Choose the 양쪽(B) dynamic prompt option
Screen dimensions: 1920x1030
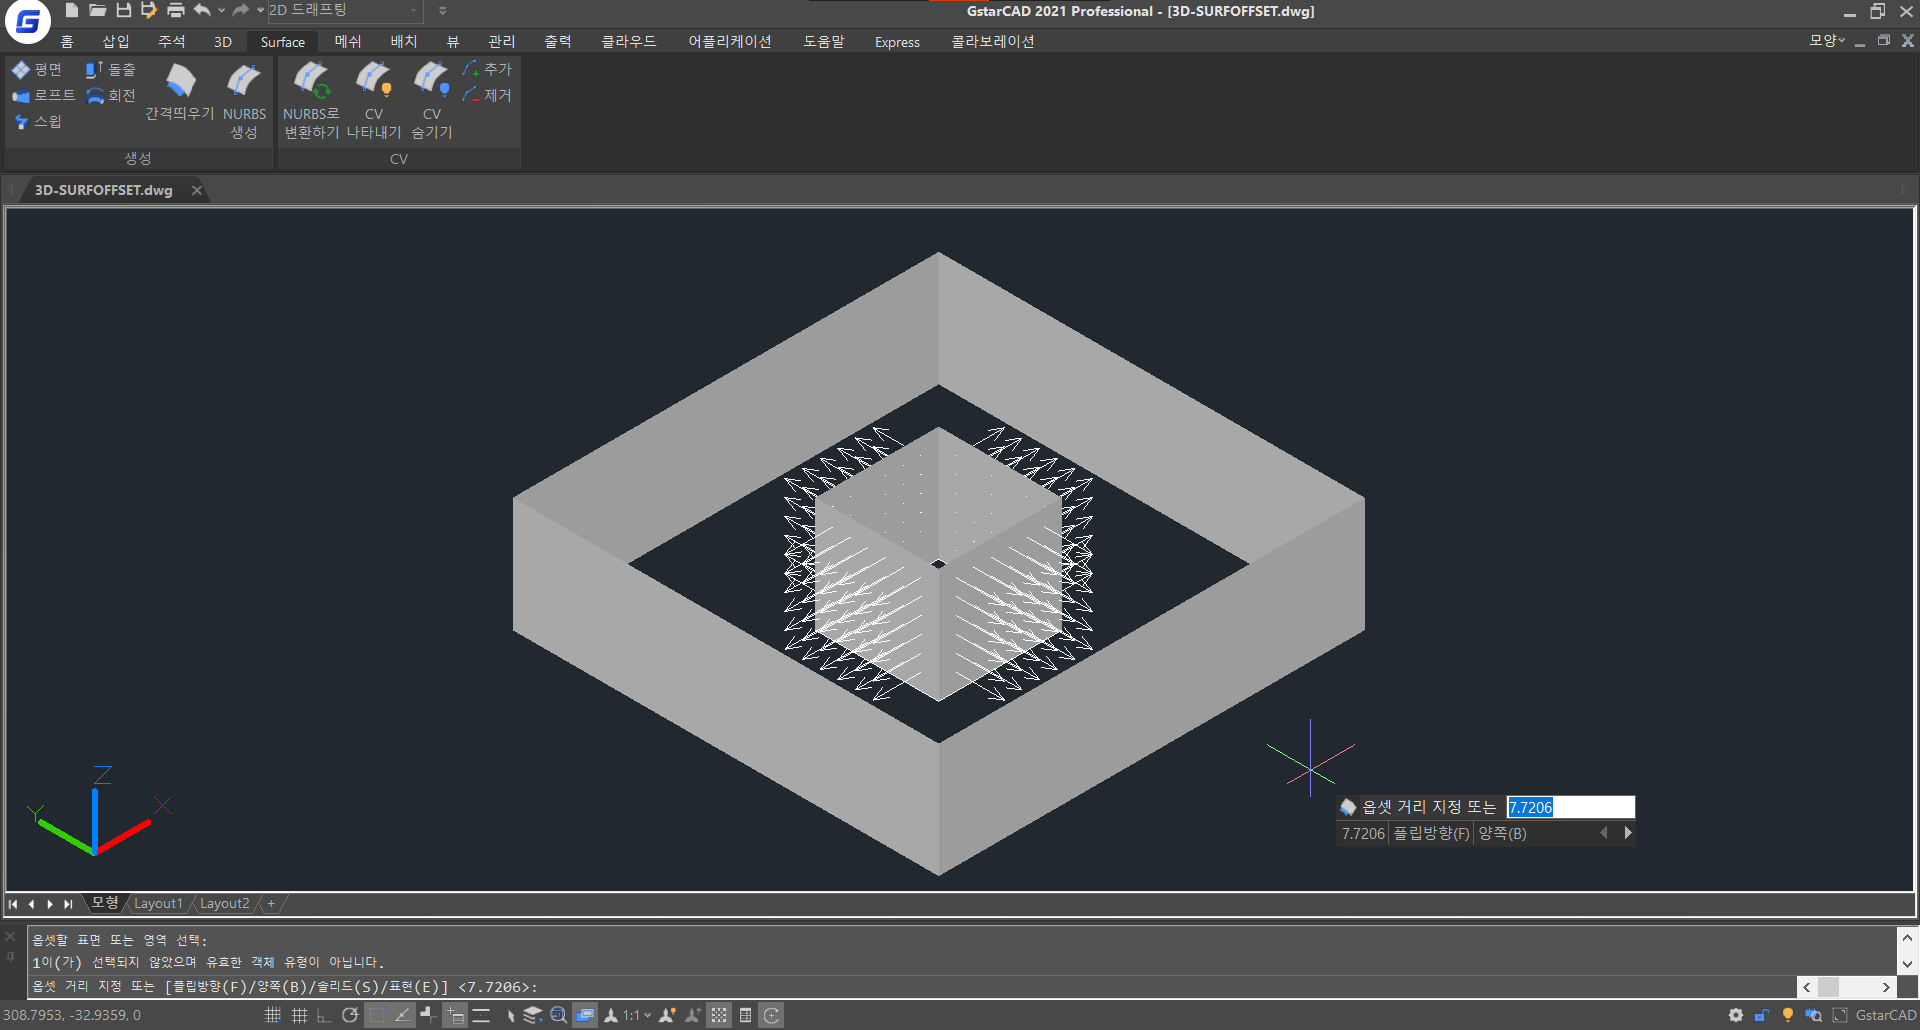point(1502,833)
